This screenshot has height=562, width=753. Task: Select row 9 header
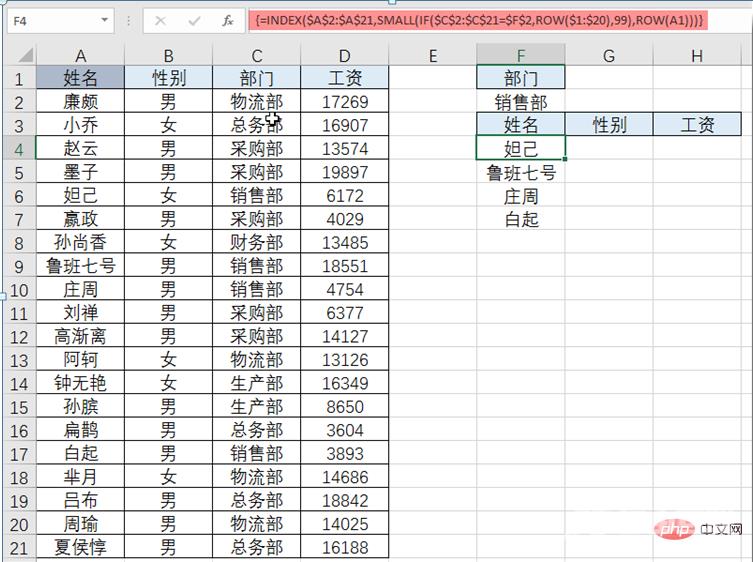click(19, 266)
